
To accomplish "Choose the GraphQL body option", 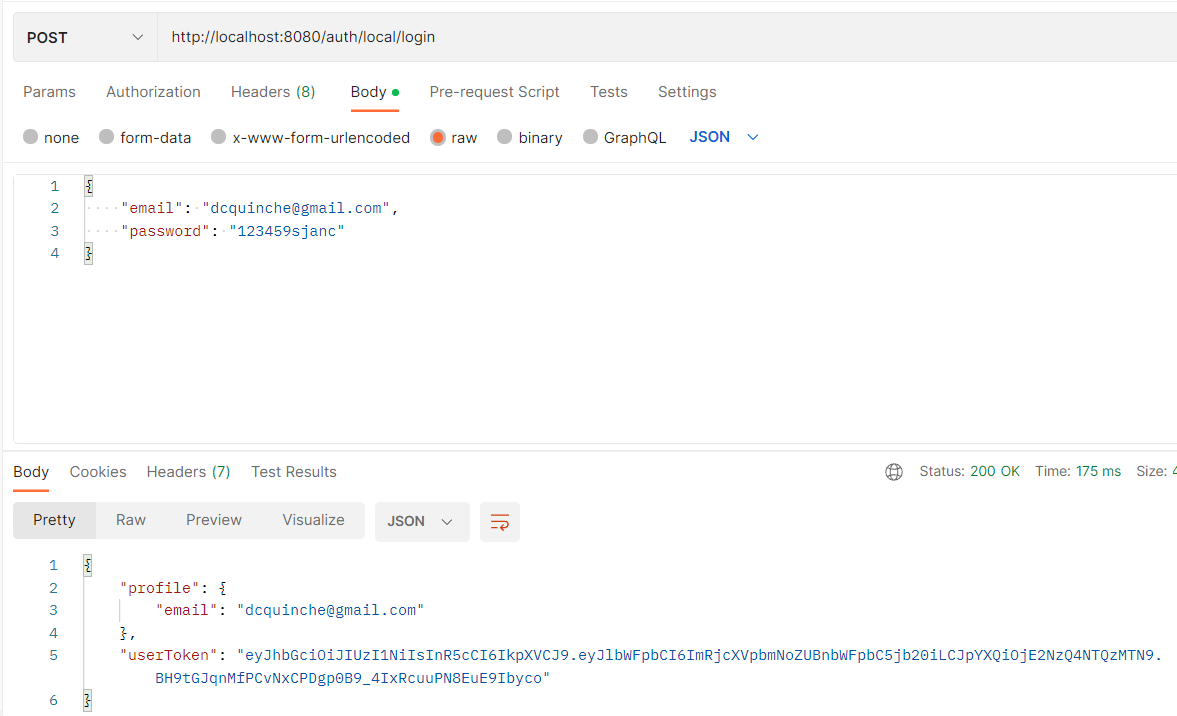I will (589, 137).
